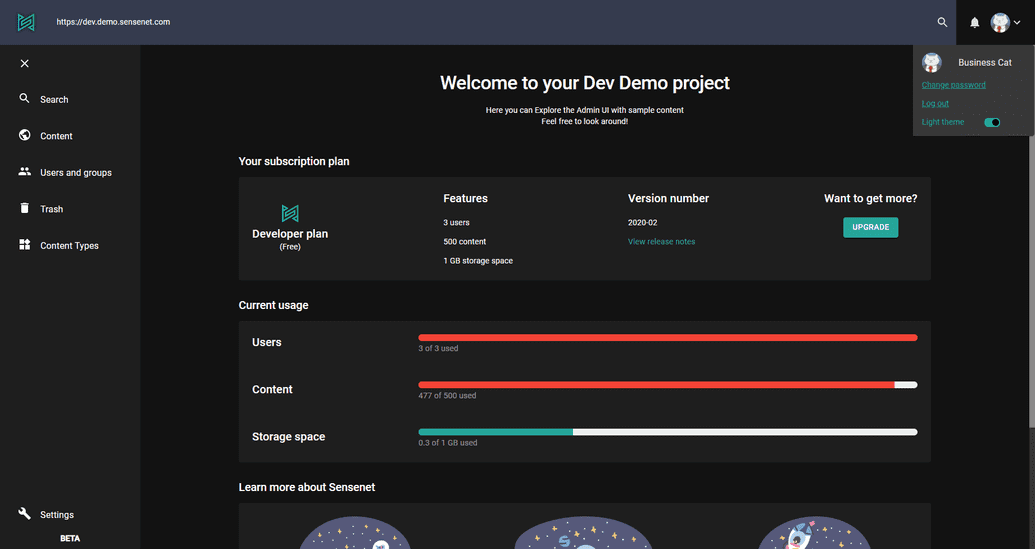This screenshot has height=549, width=1035.
Task: Click the '3 users' feature text
Action: [456, 222]
